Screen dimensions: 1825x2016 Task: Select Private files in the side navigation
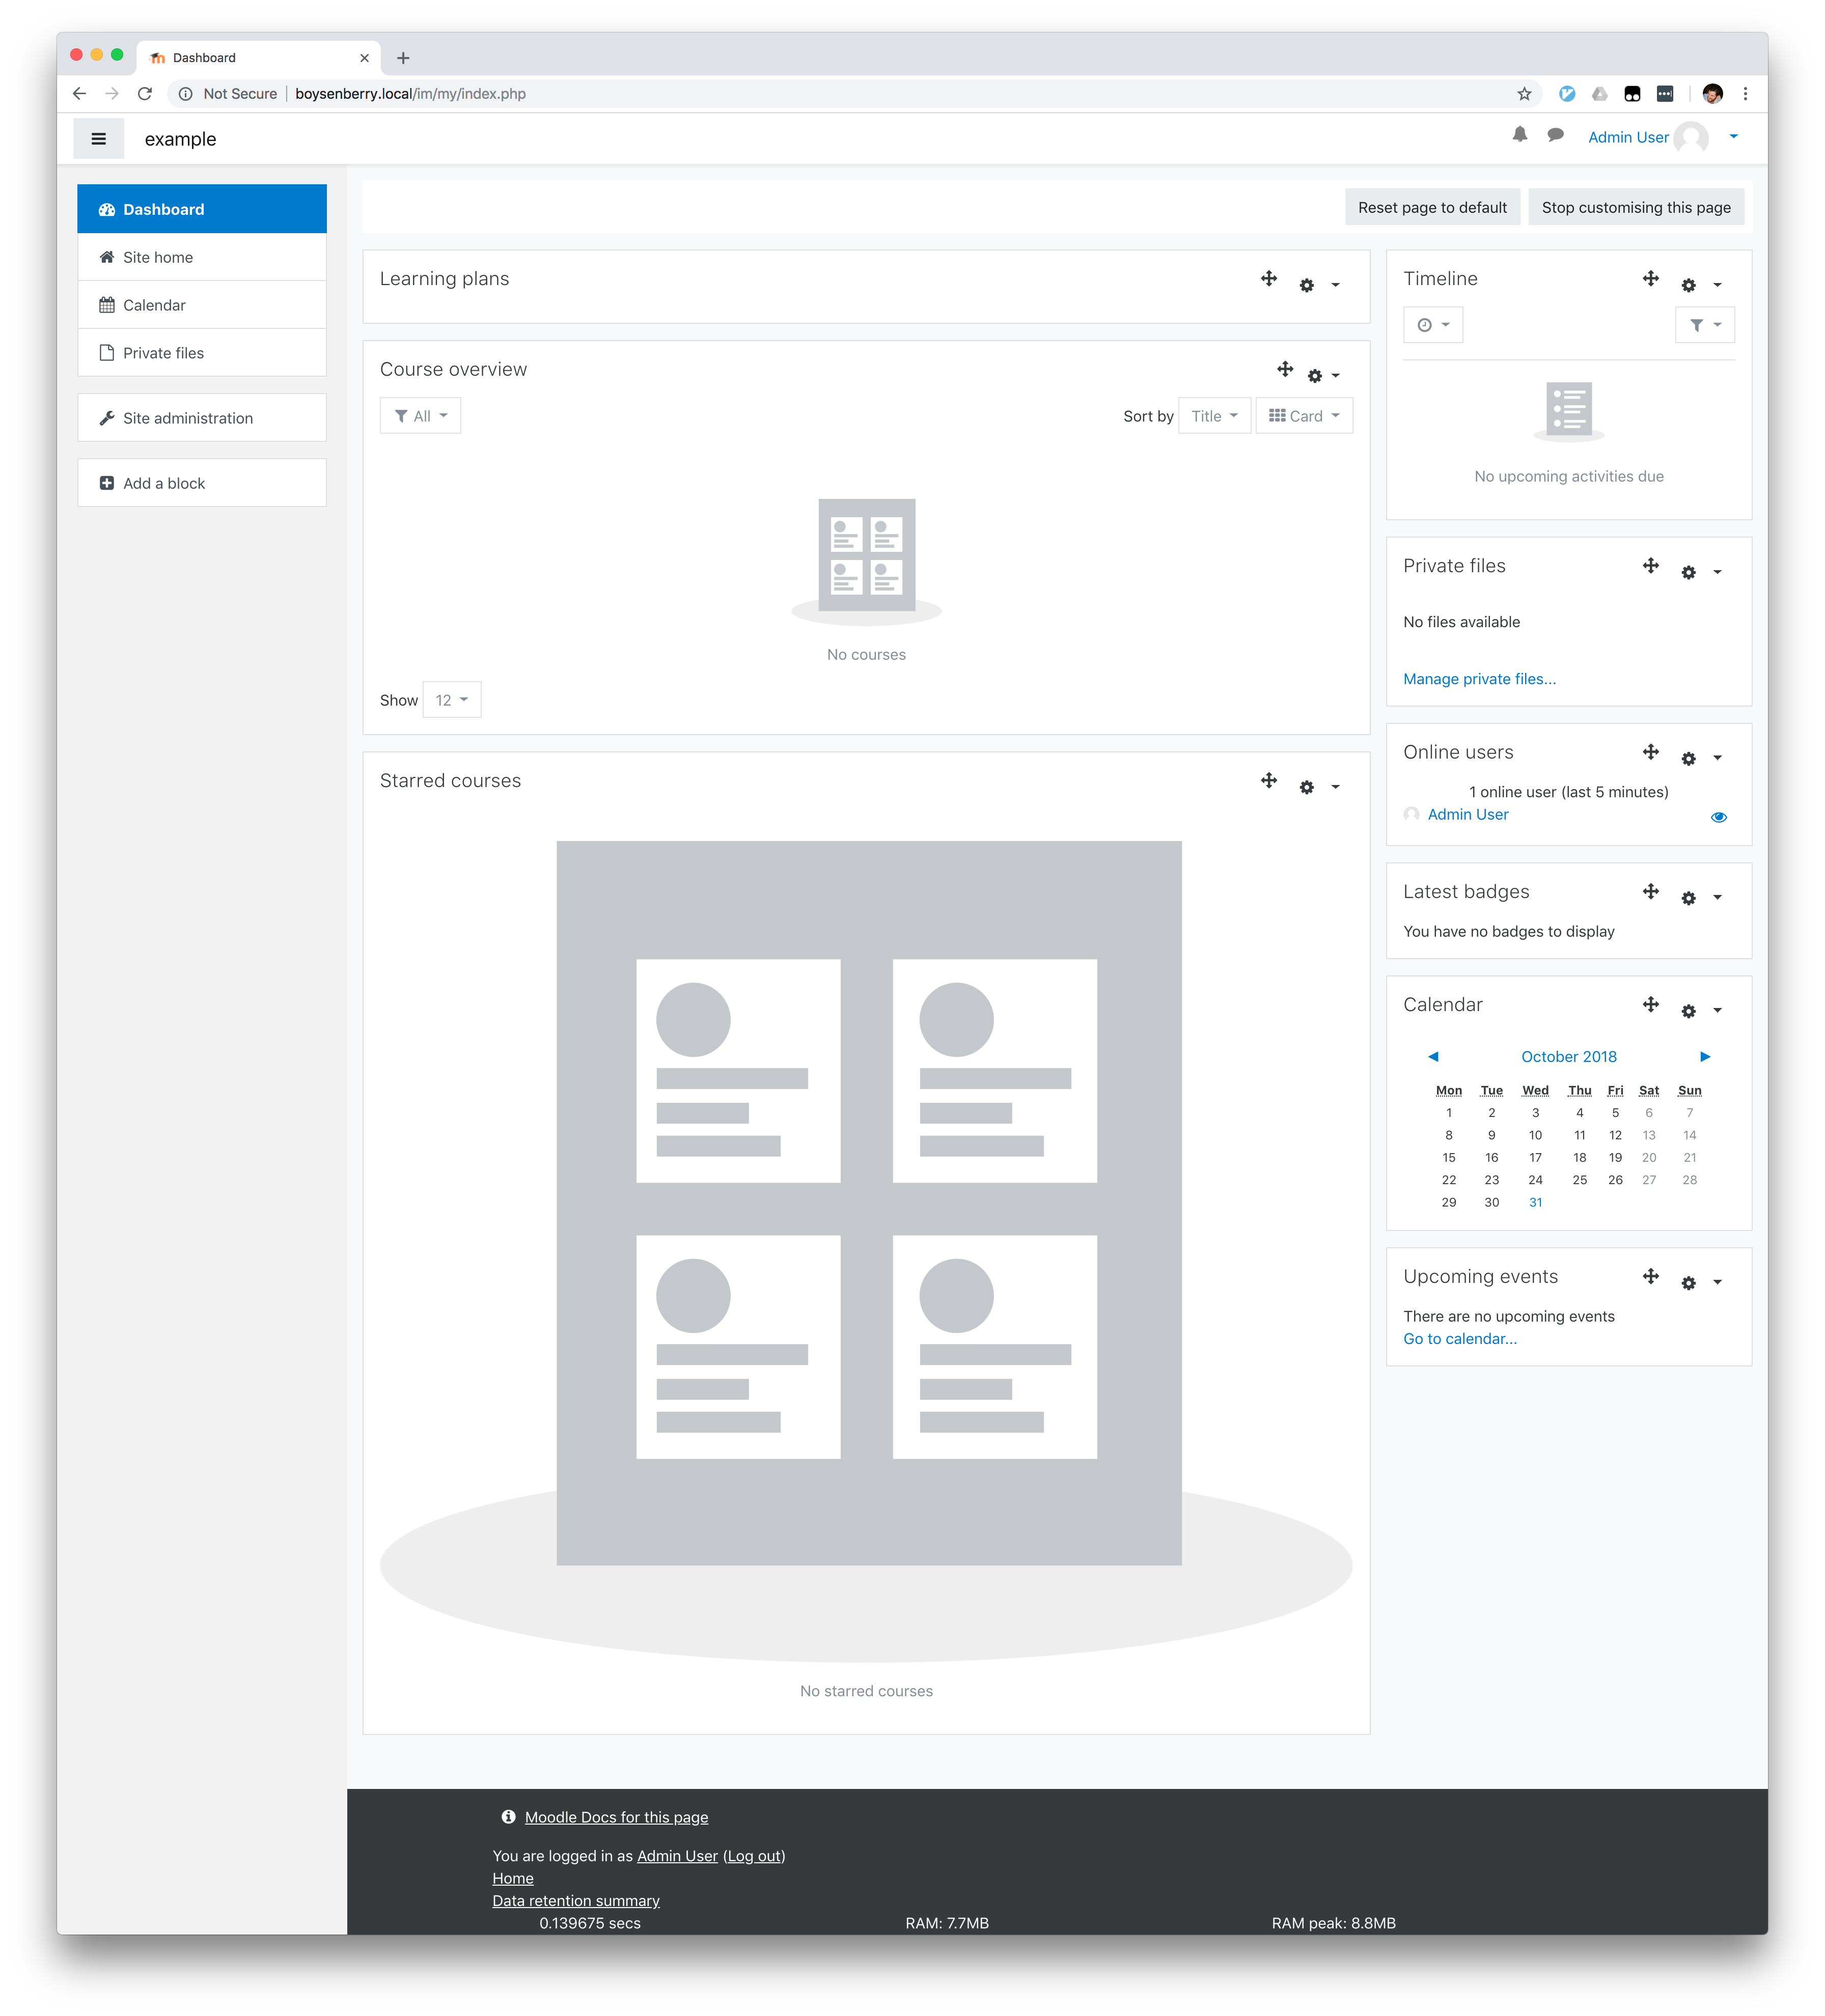(202, 353)
